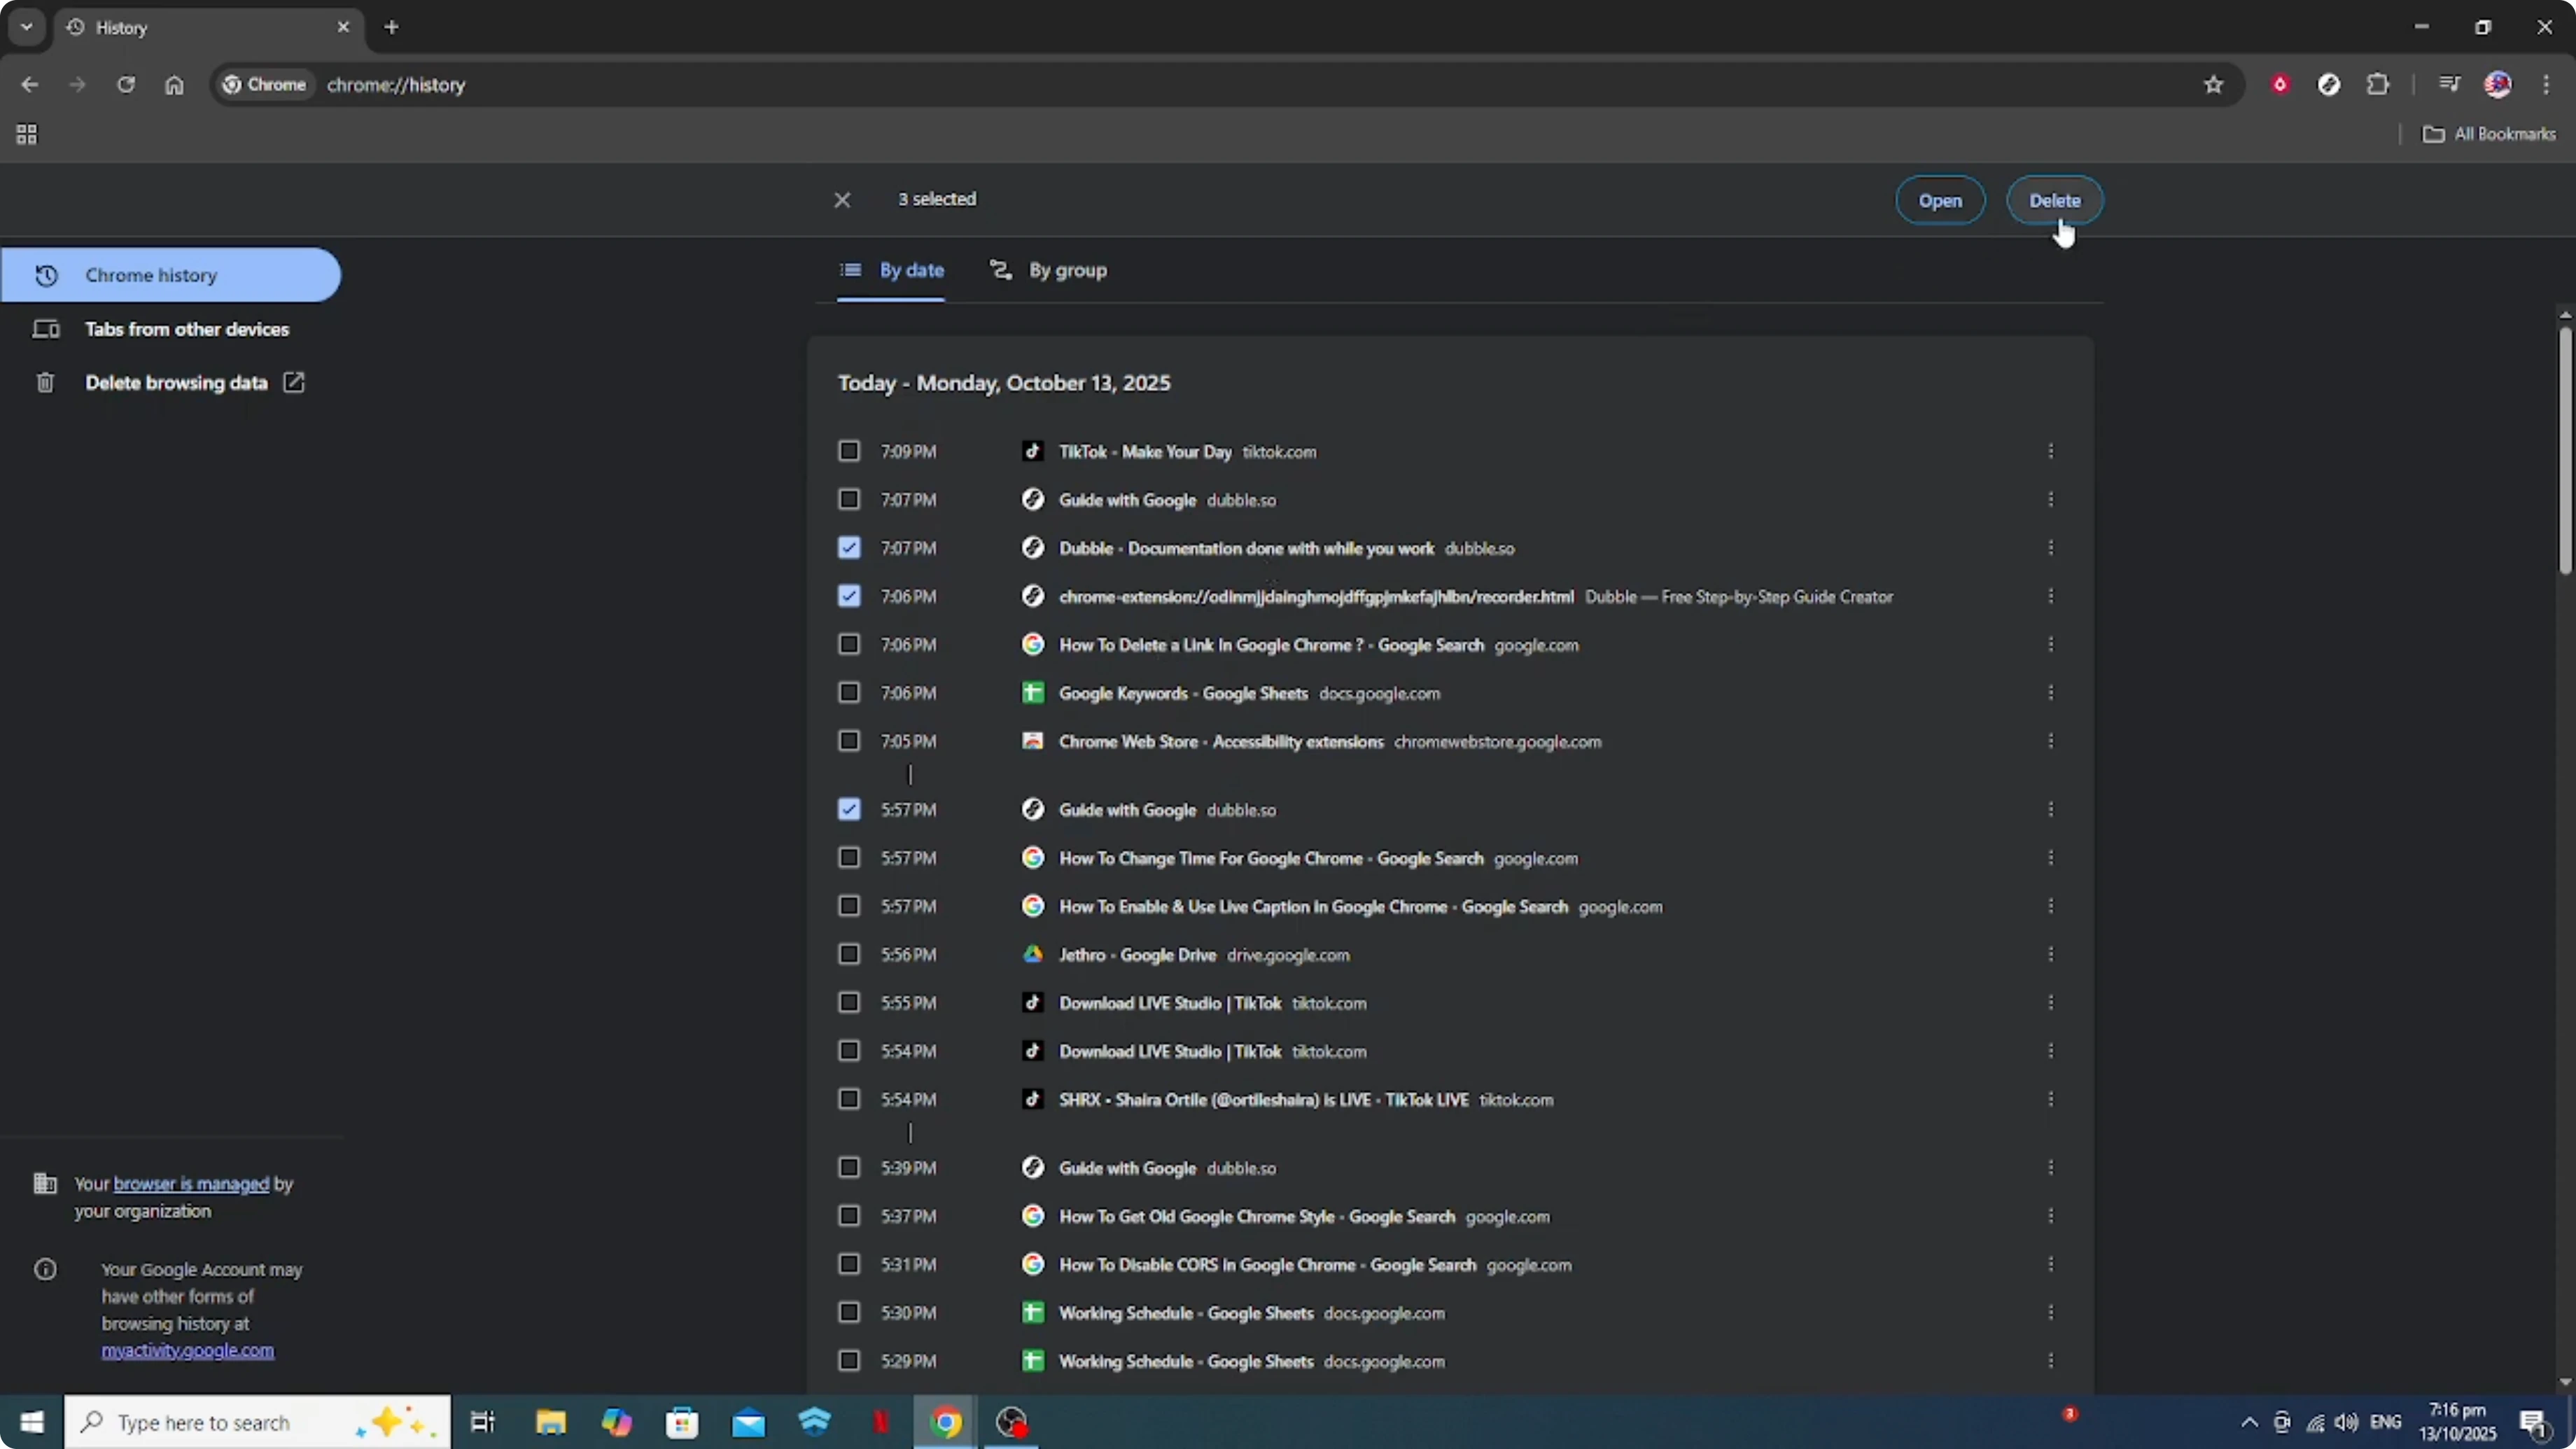Open Delete browsing data
The height and width of the screenshot is (1449, 2576).
coord(170,383)
